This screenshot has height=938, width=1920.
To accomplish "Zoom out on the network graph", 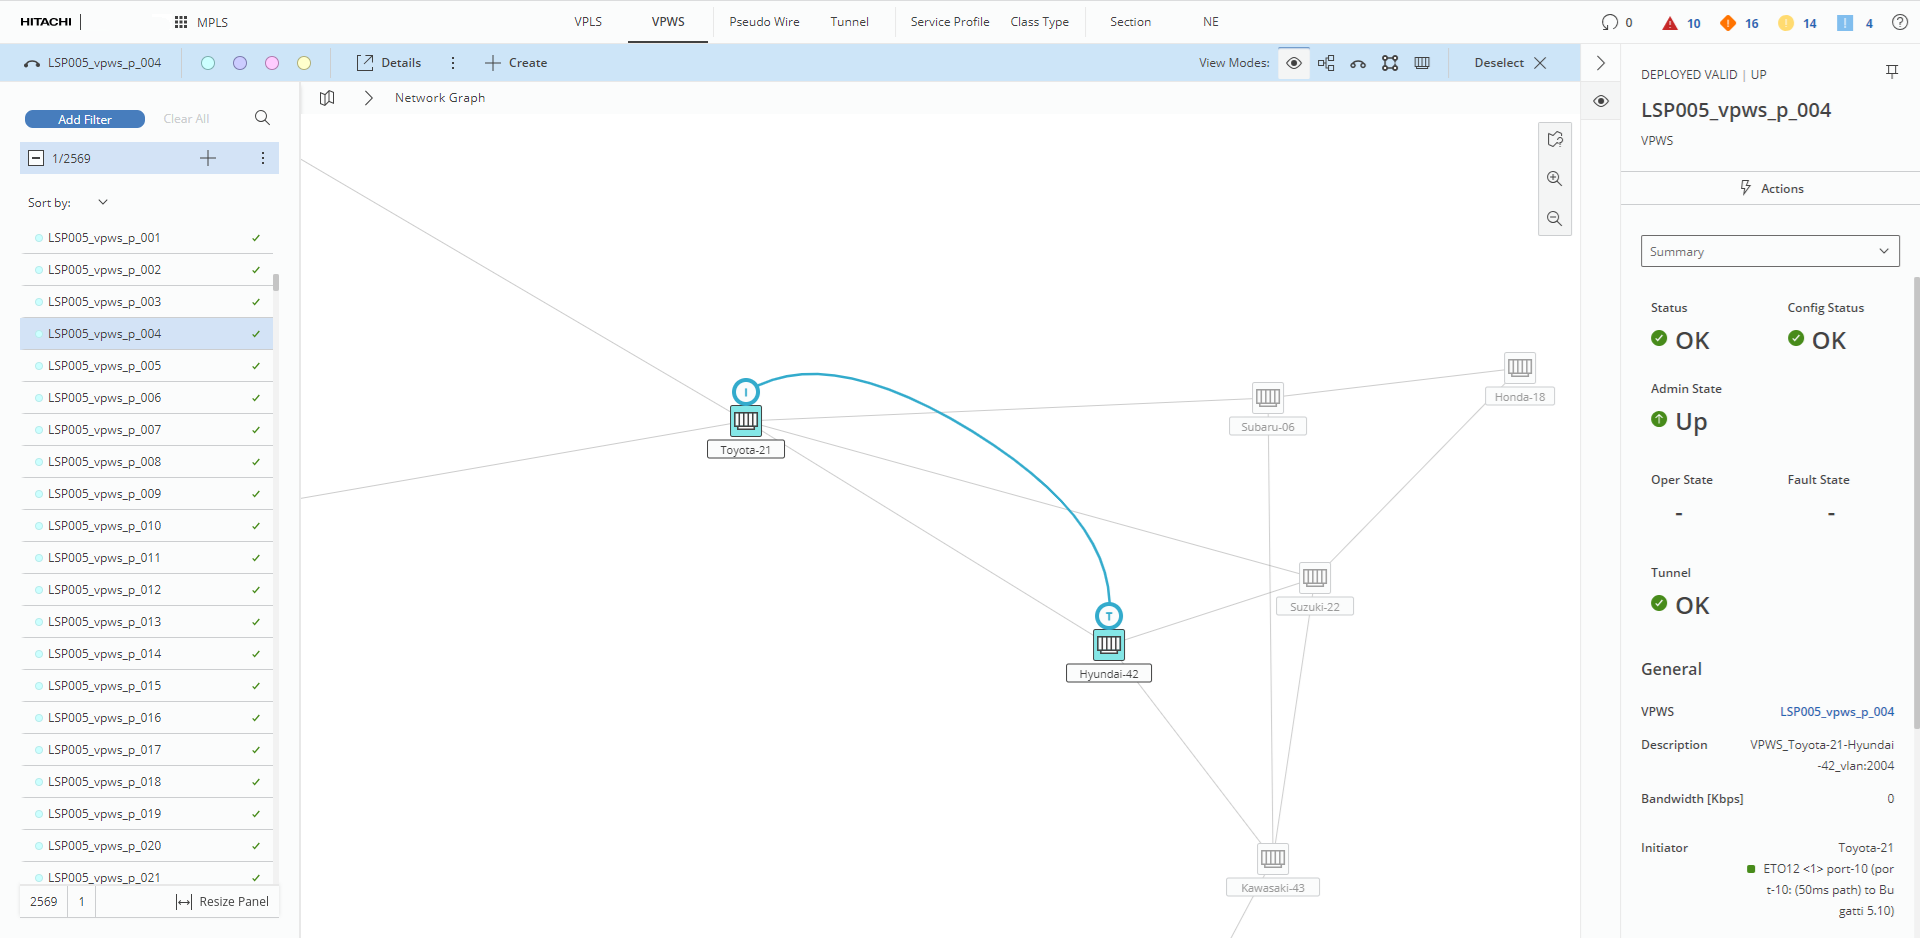I will point(1554,219).
